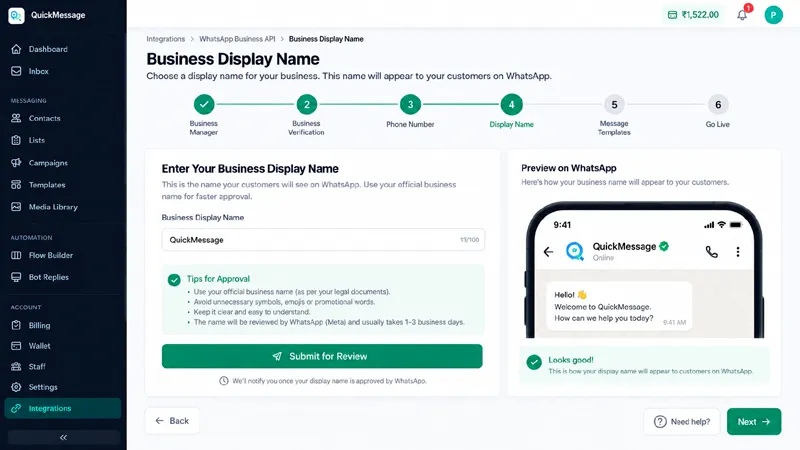Select step 3 Phone Number
The height and width of the screenshot is (450, 800).
click(x=410, y=105)
